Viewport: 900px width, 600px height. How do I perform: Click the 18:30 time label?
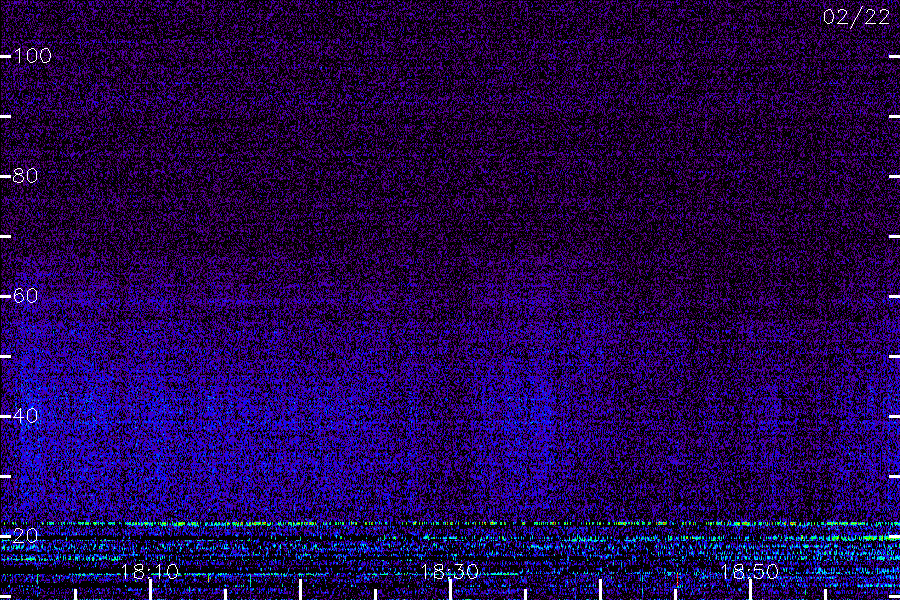[x=449, y=572]
